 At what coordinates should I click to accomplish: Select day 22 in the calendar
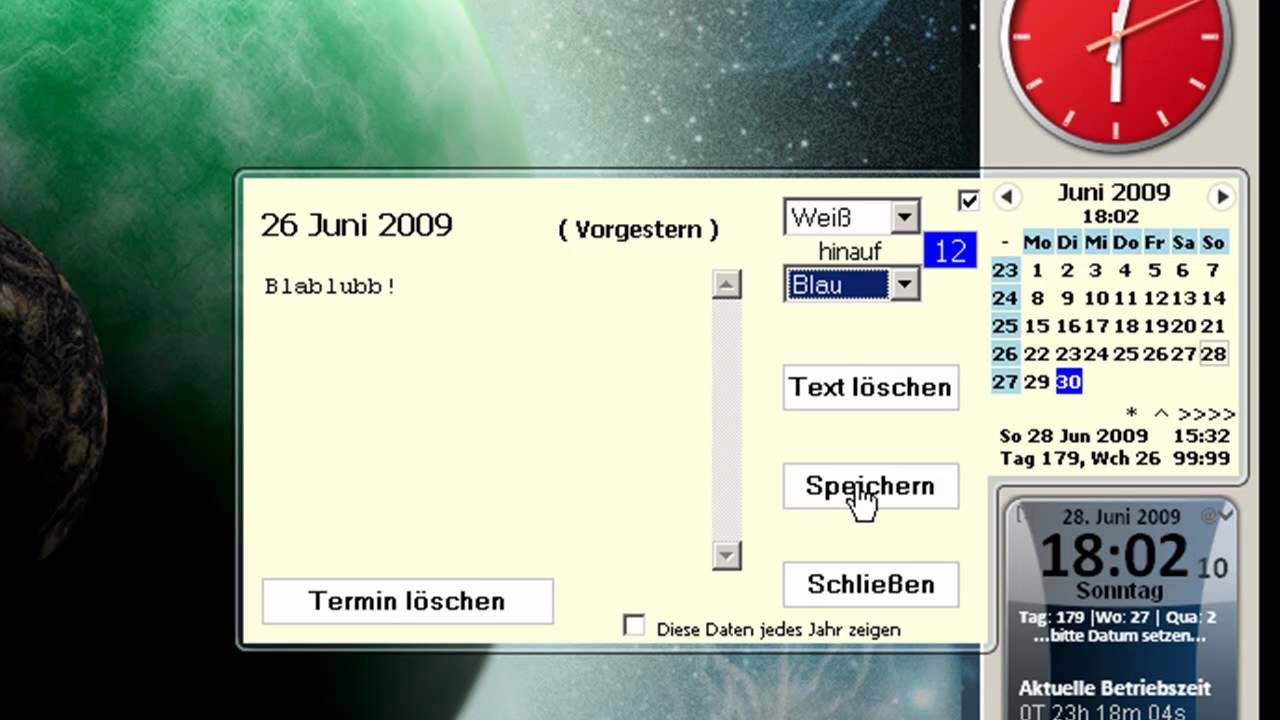pyautogui.click(x=1037, y=354)
